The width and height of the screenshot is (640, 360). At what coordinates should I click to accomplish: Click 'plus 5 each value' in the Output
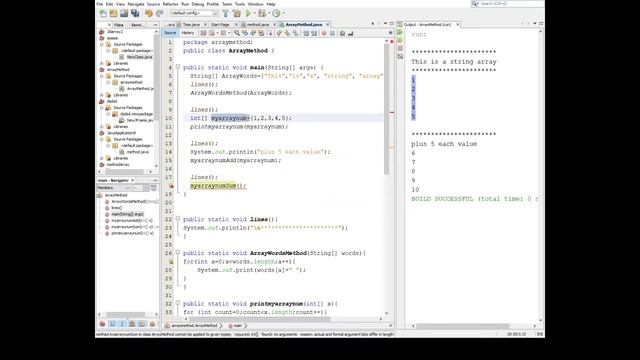[444, 144]
